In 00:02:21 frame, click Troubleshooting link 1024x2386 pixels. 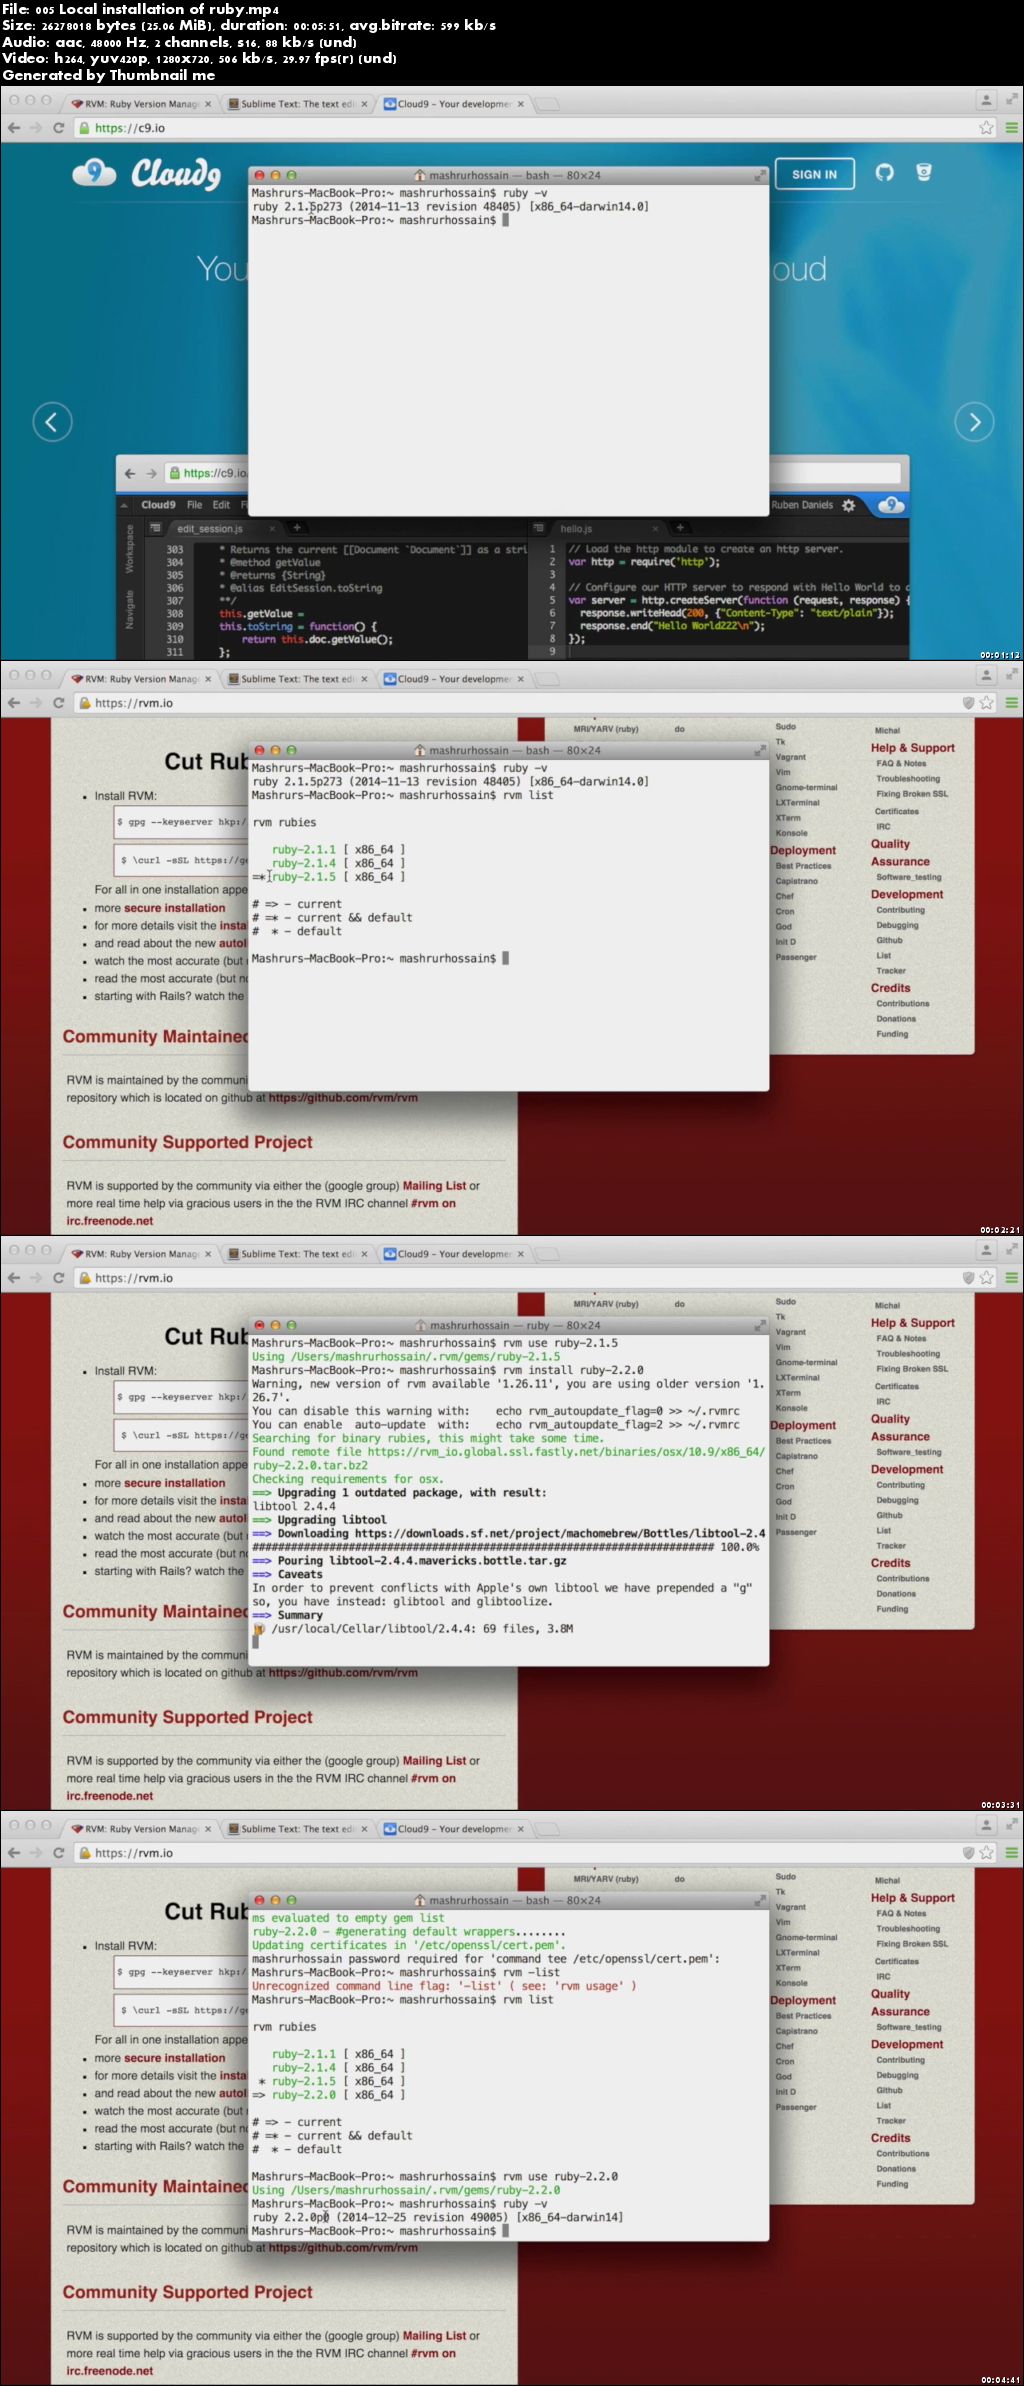tap(908, 778)
